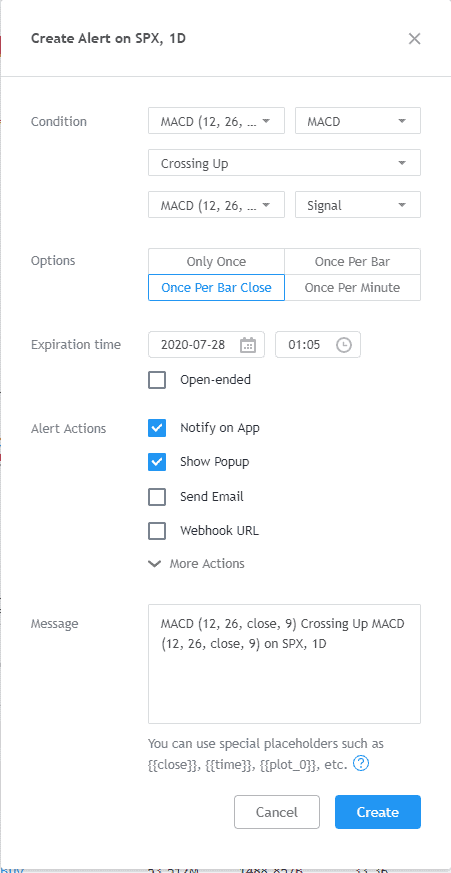
Task: Open first MACD (12, 26, ... source dropdown
Action: tap(216, 121)
